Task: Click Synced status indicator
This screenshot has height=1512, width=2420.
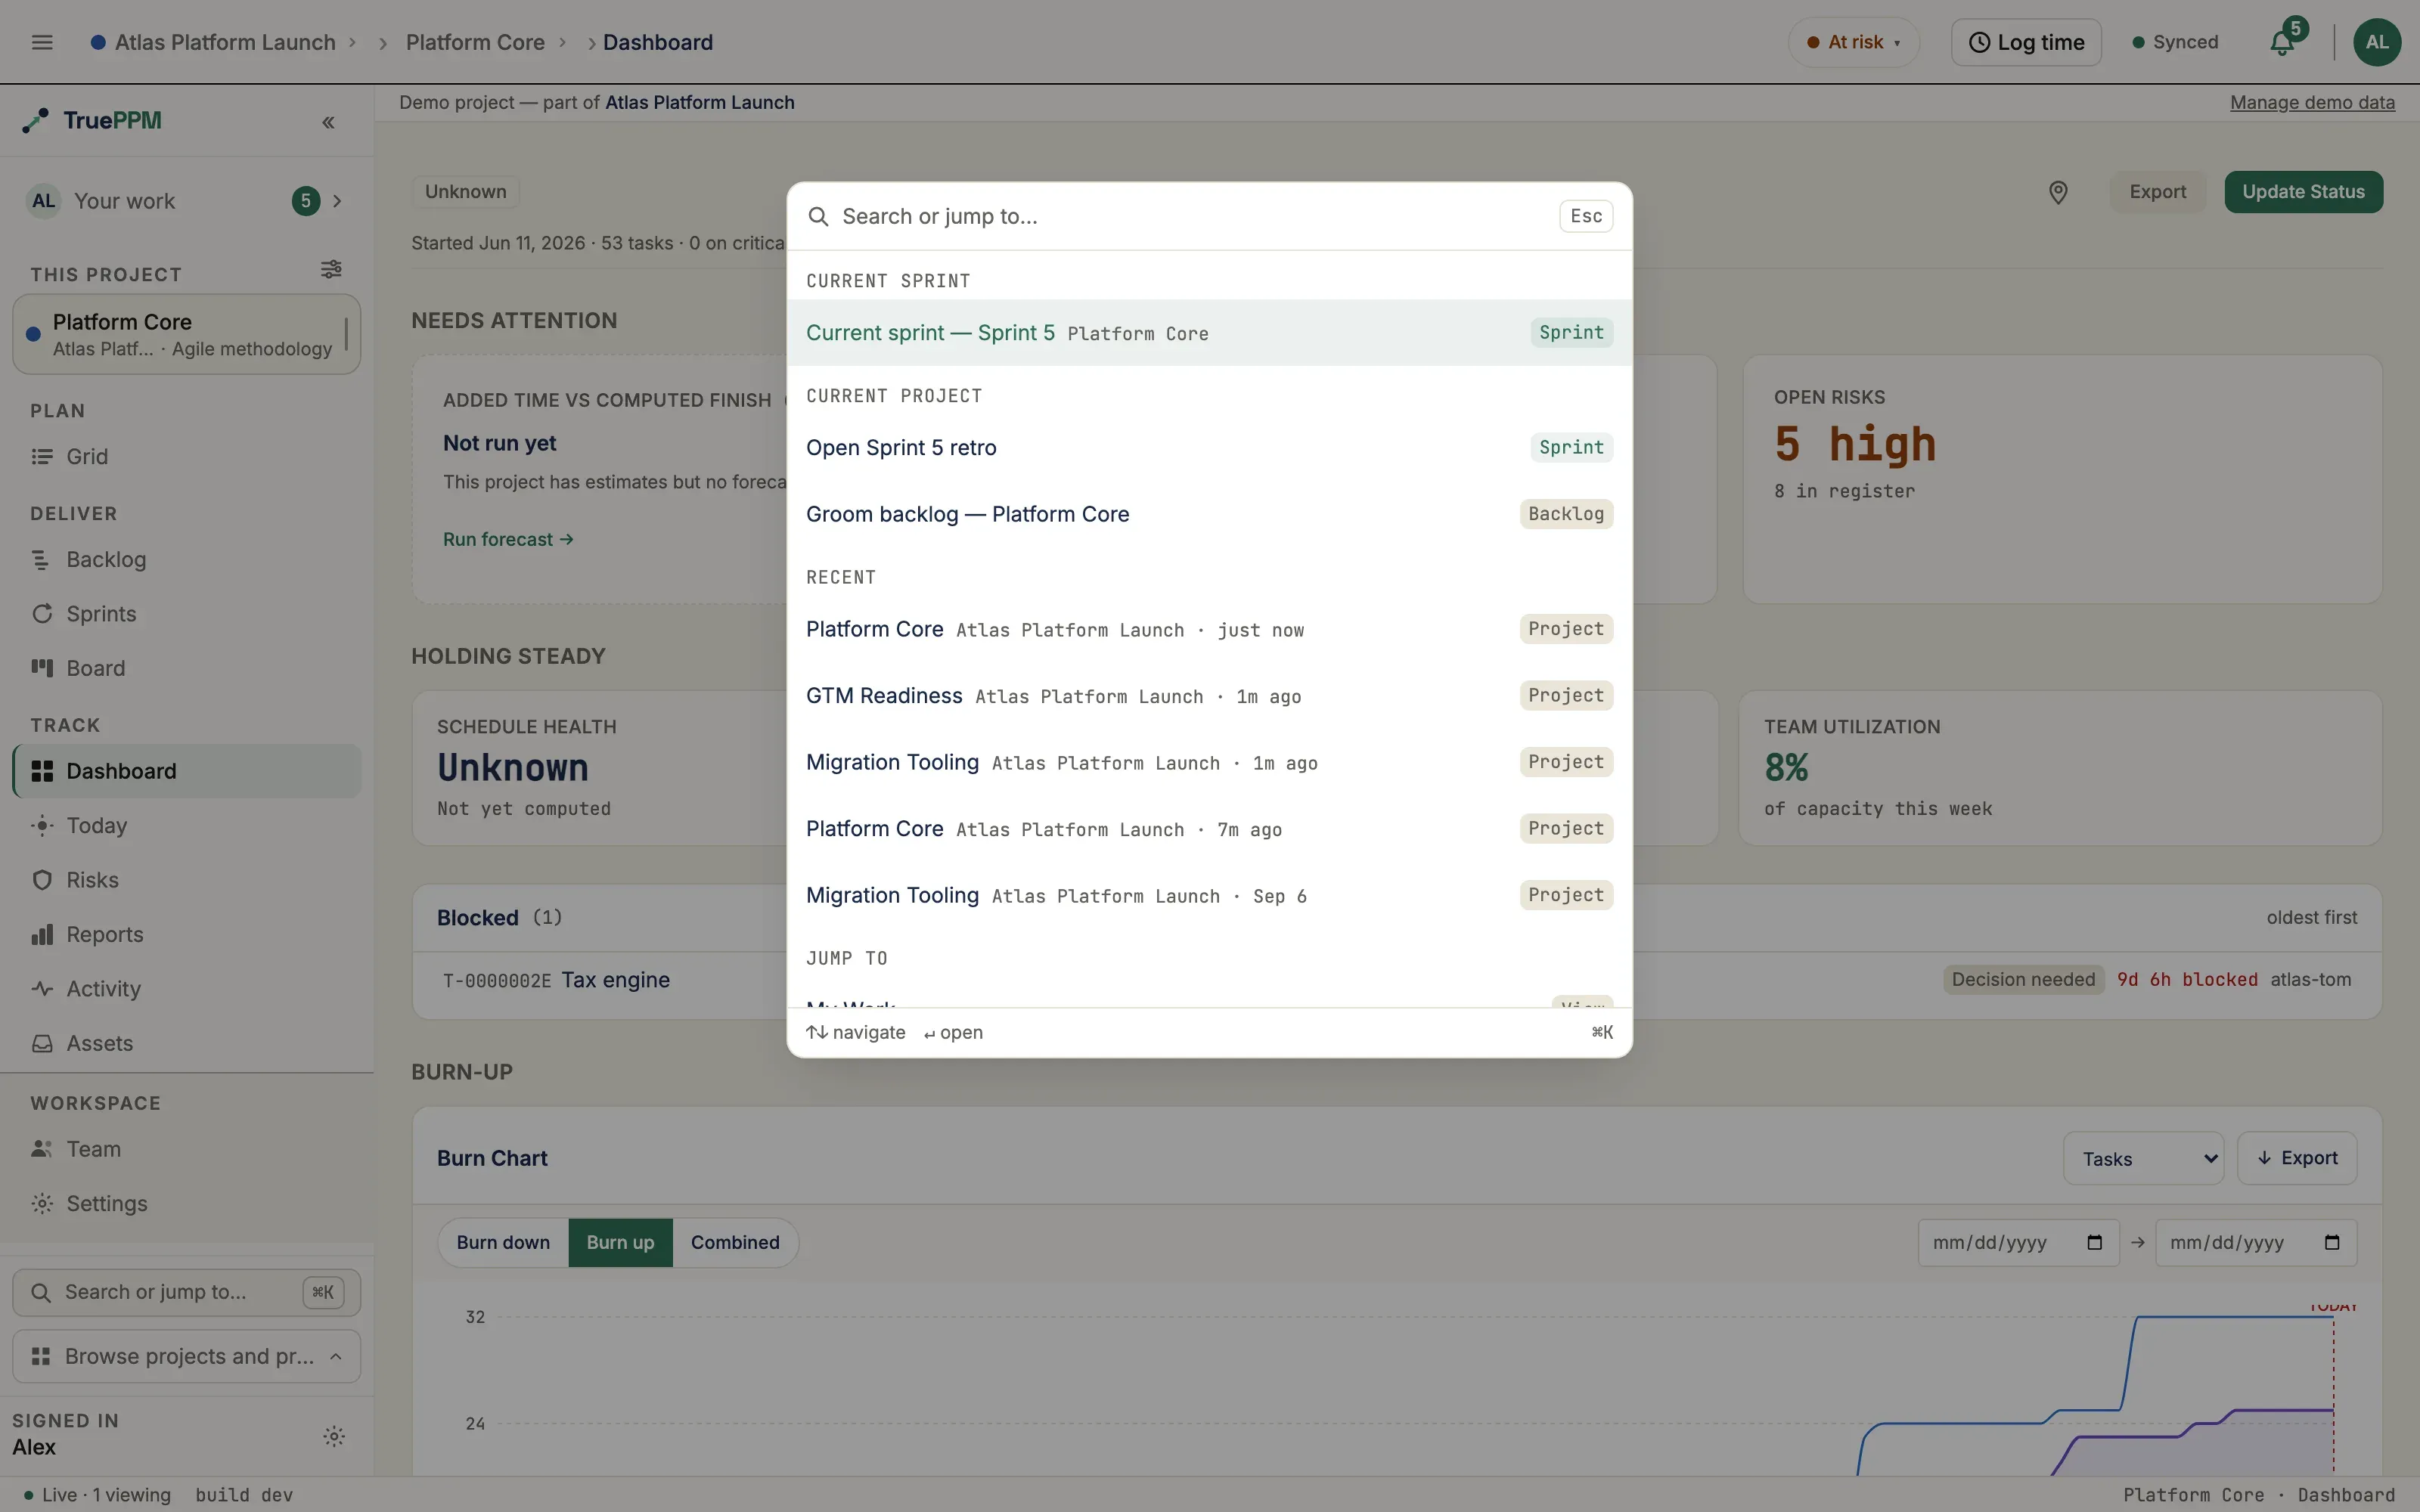Action: [x=2175, y=42]
